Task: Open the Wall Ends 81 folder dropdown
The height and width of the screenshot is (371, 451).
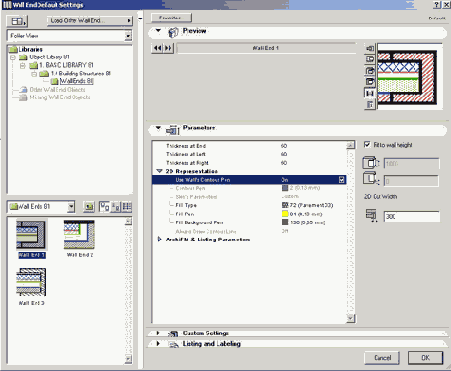Action: [x=71, y=207]
